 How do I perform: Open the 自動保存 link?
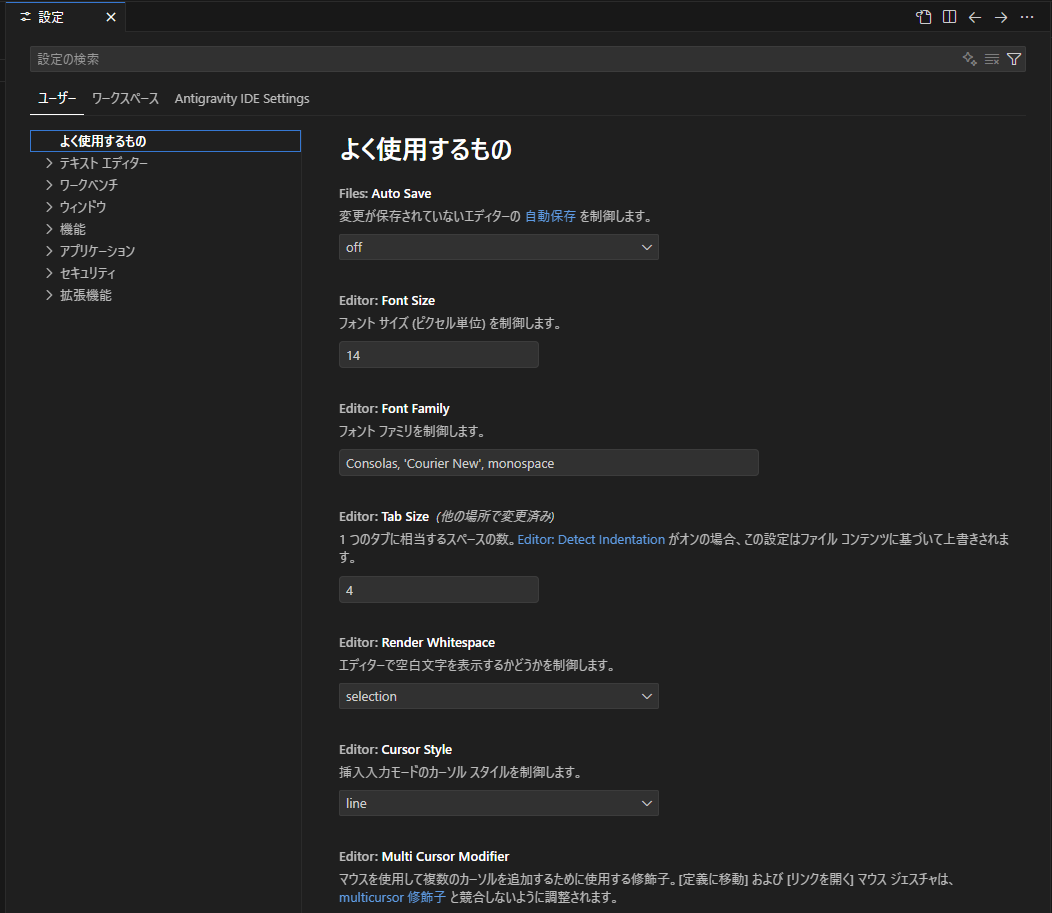coord(550,216)
